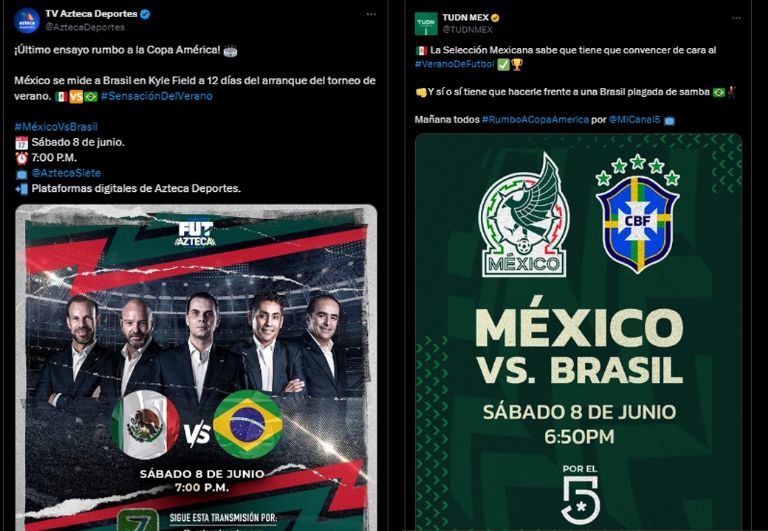Viewport: 768px width, 531px height.
Task: Open TUDN MEX profile avatar
Action: [x=426, y=24]
